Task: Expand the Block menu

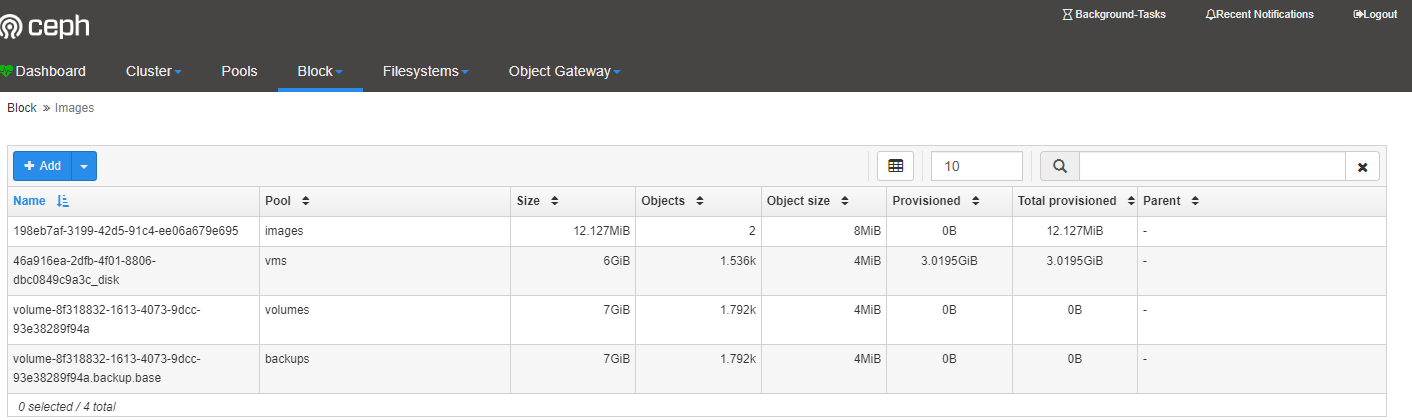Action: click(320, 71)
